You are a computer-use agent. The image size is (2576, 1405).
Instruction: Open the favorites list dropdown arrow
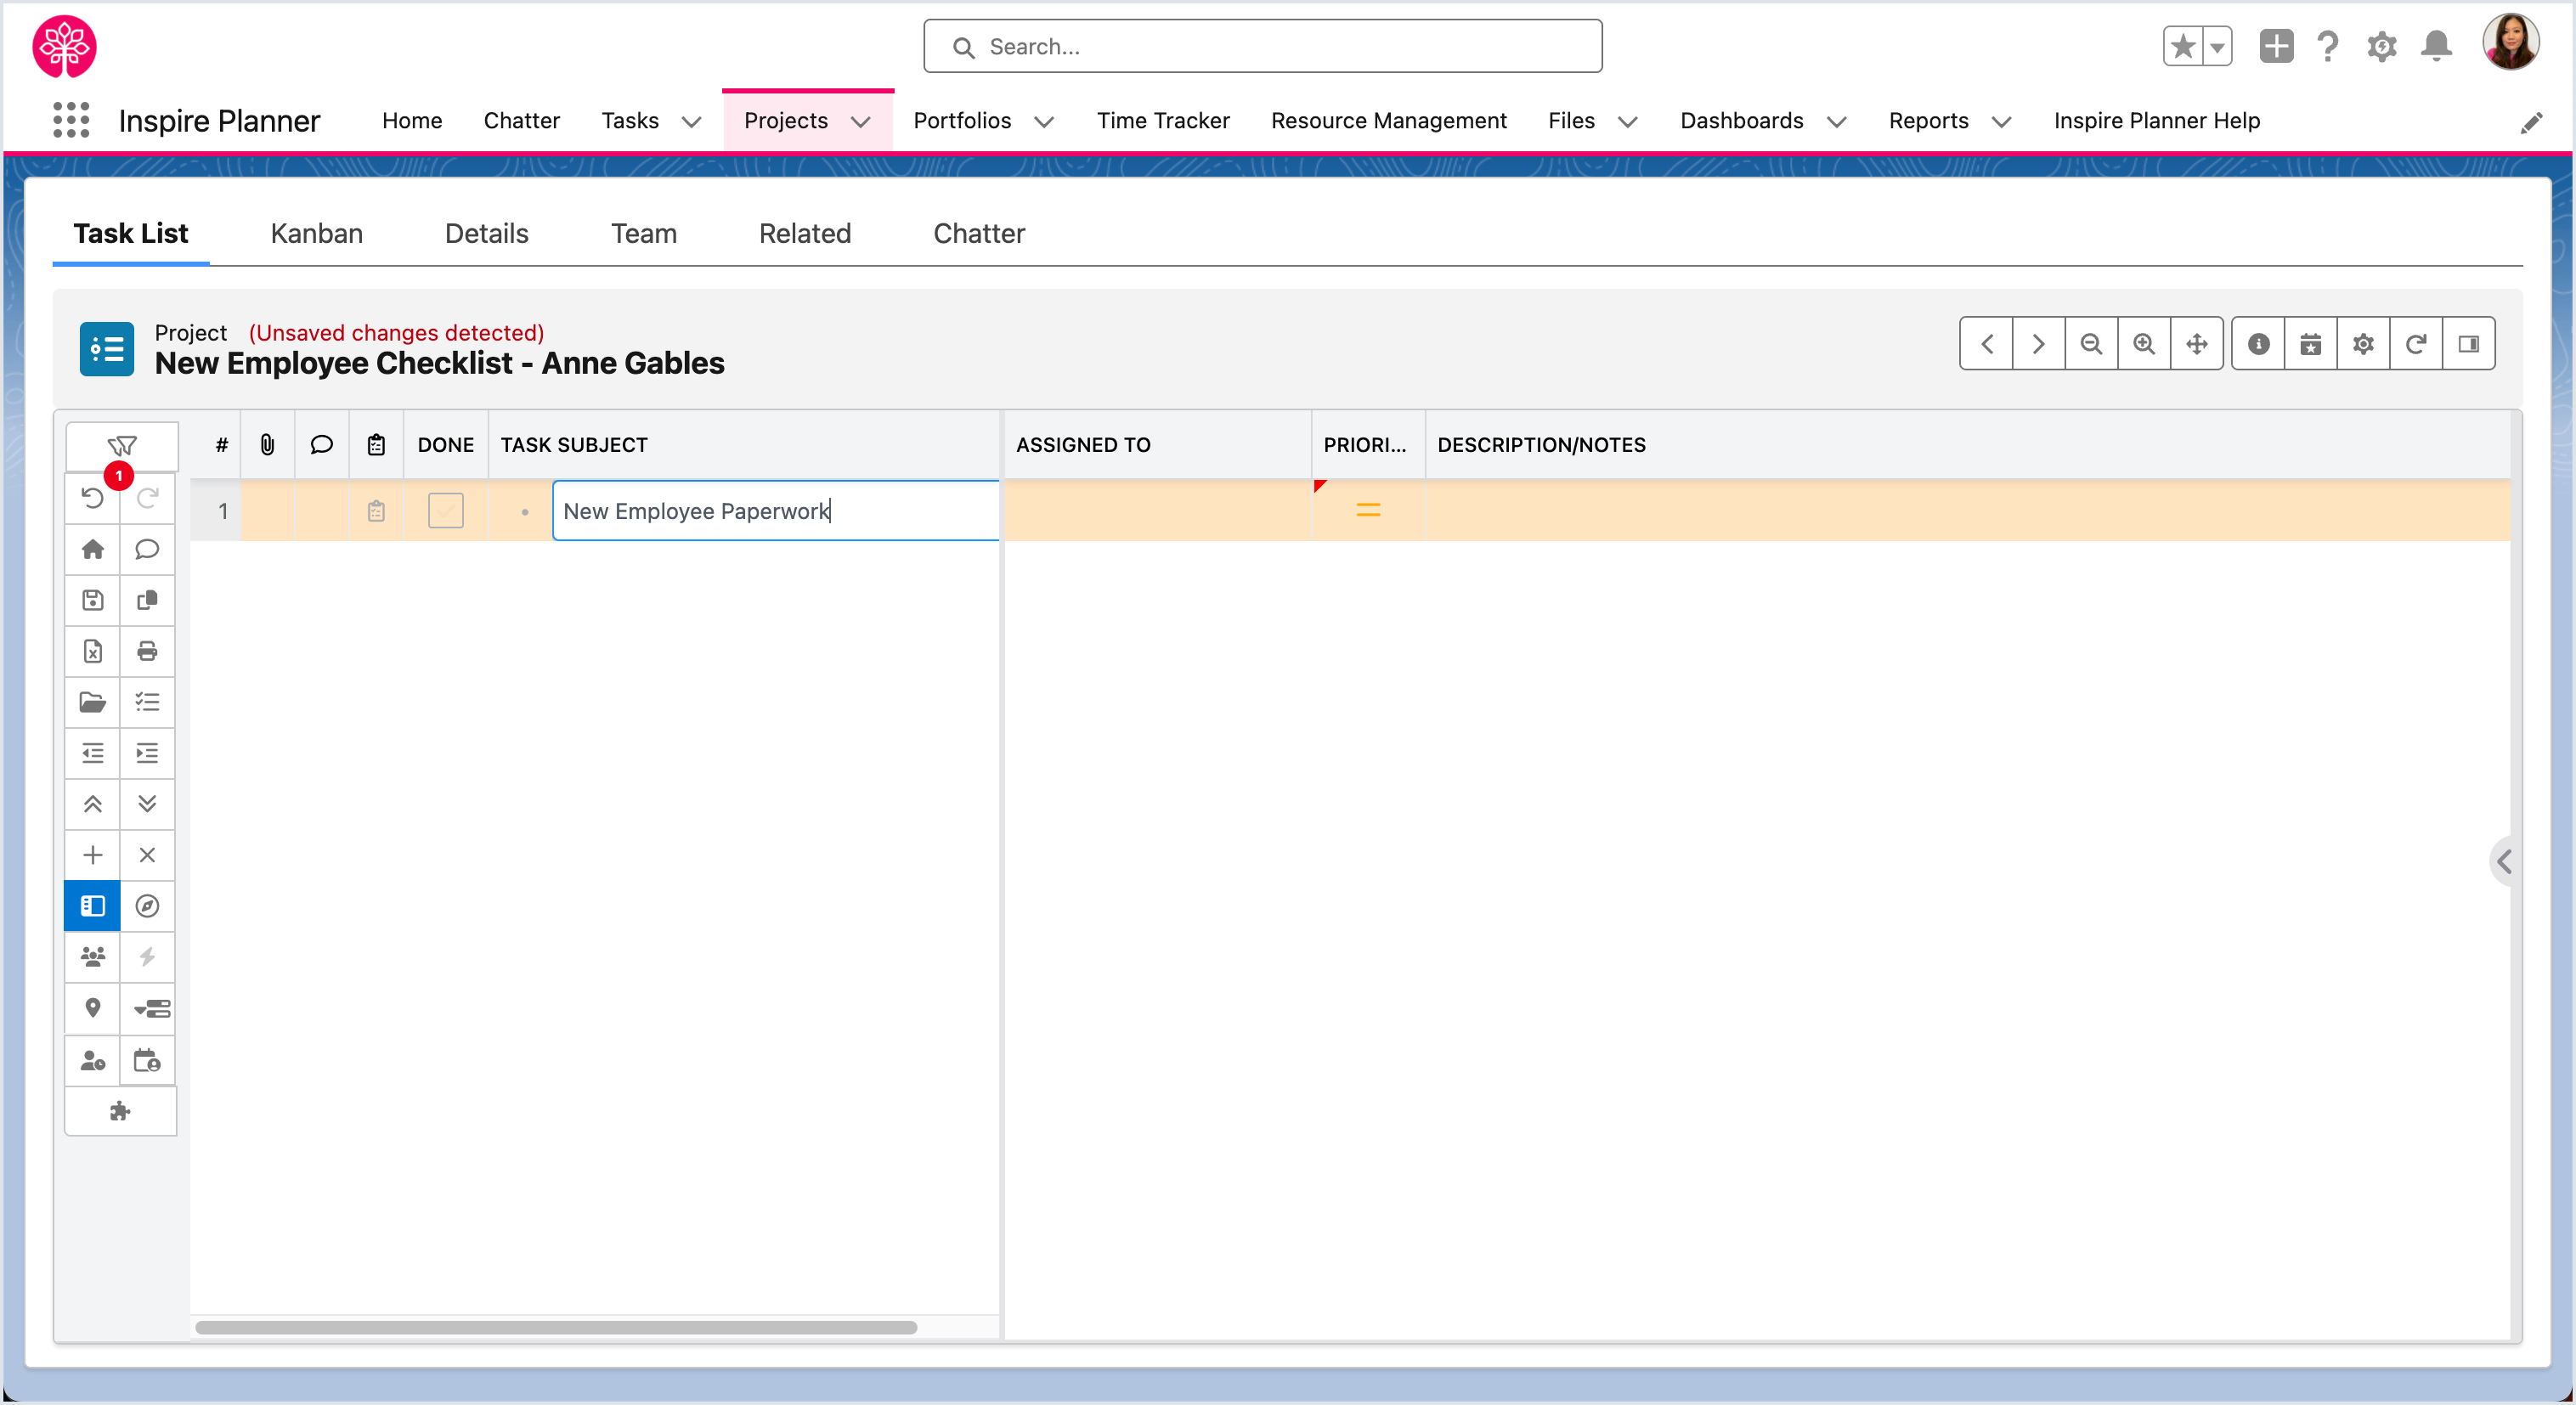[x=2217, y=46]
